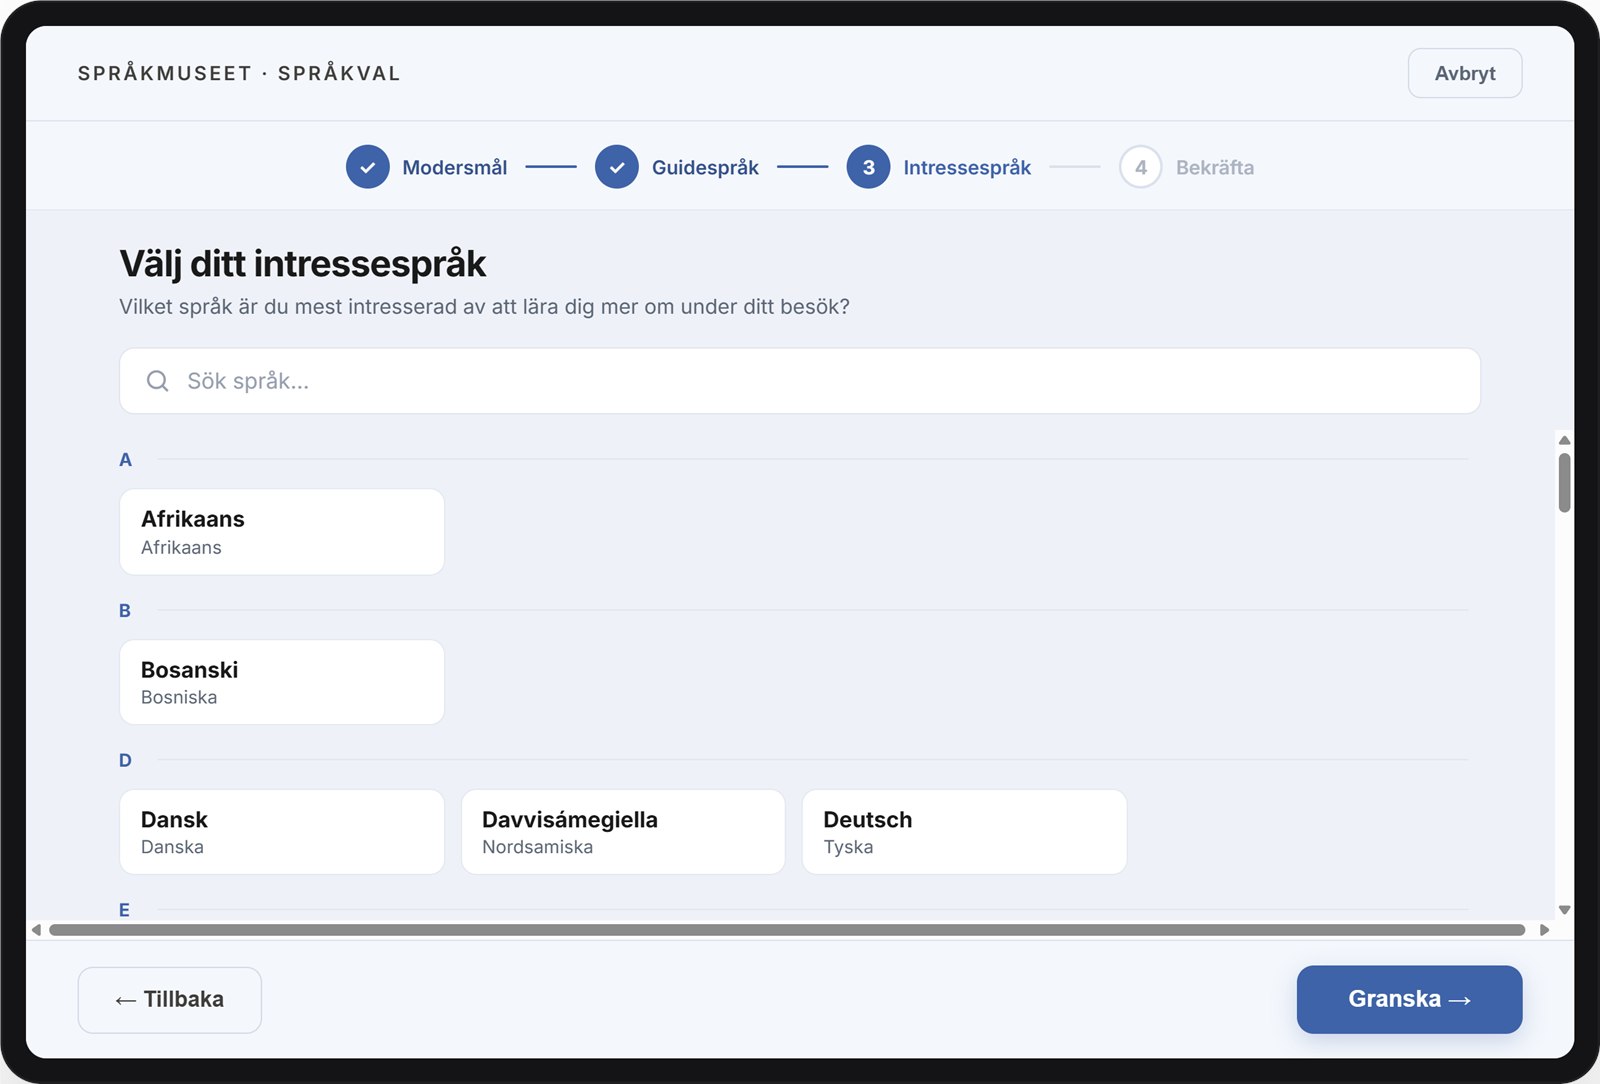Click the search magnifier icon

point(157,381)
